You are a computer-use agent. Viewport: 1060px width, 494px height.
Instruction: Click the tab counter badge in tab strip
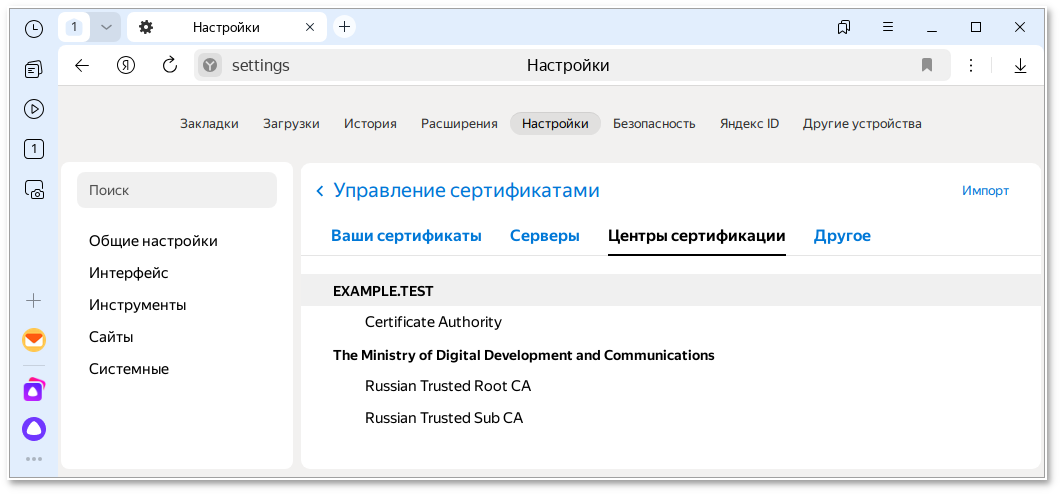(x=74, y=27)
